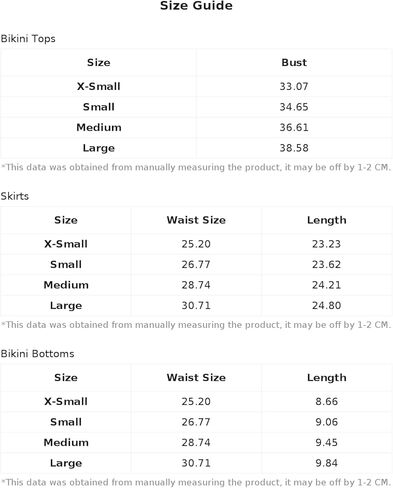Screen dimensions: 393x488
Task: Select the Skirts section label
Action: tap(15, 196)
